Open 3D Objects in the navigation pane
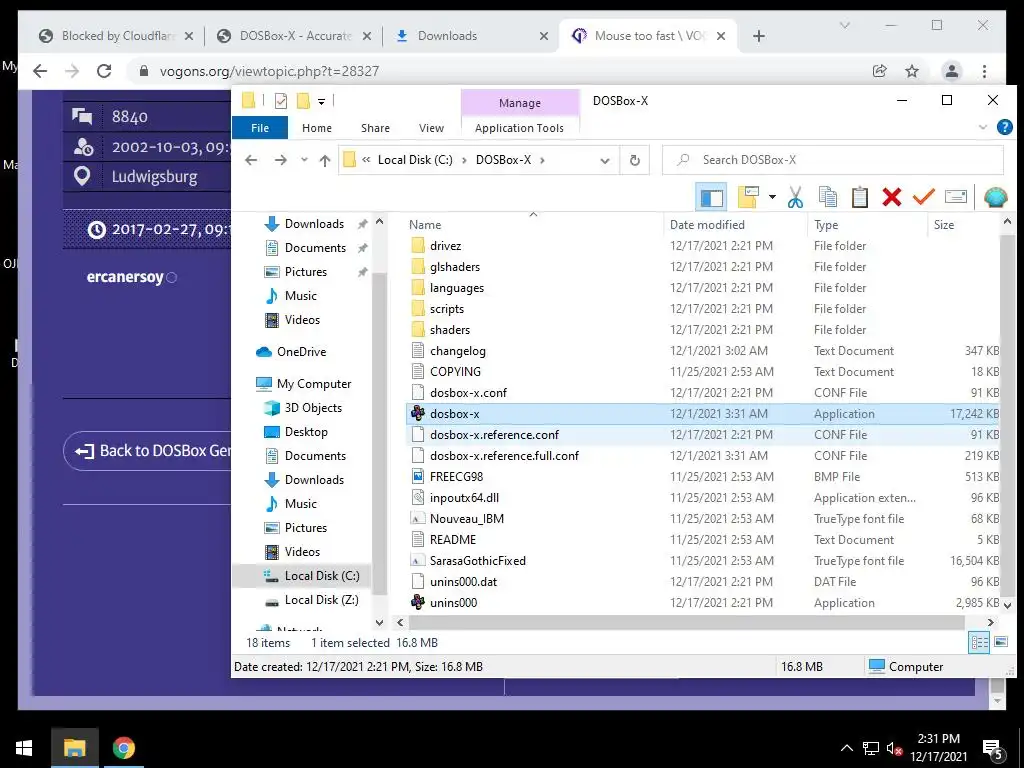Viewport: 1024px width, 768px height. [313, 408]
